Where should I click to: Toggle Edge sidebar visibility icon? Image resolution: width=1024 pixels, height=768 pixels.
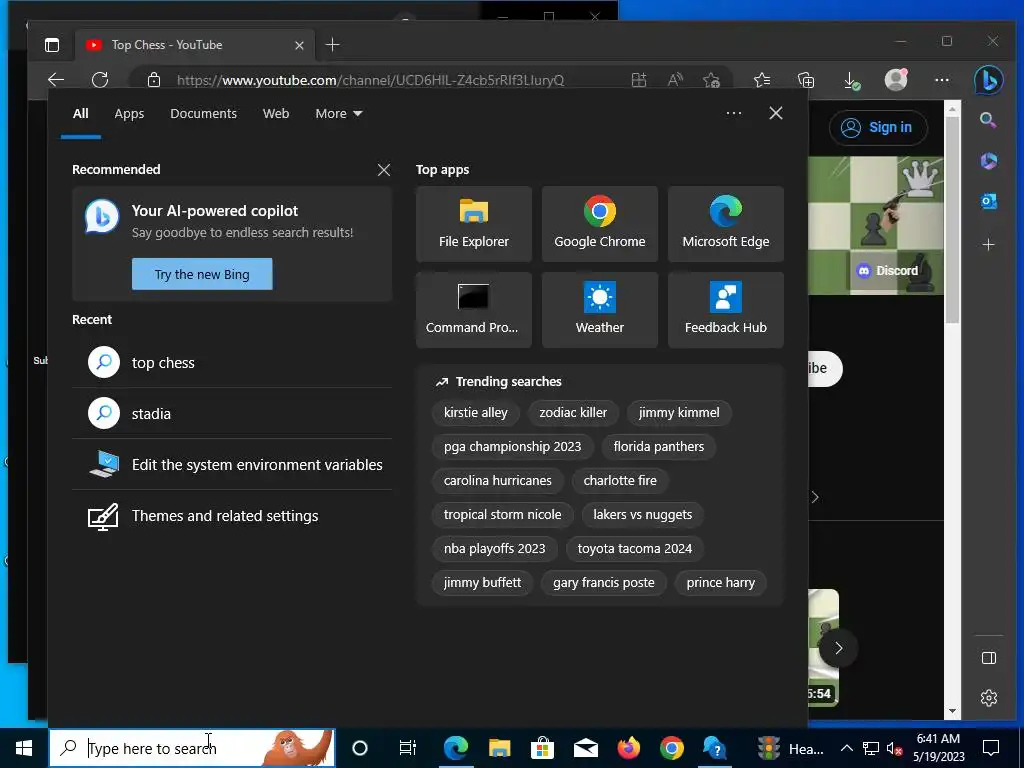[989, 658]
